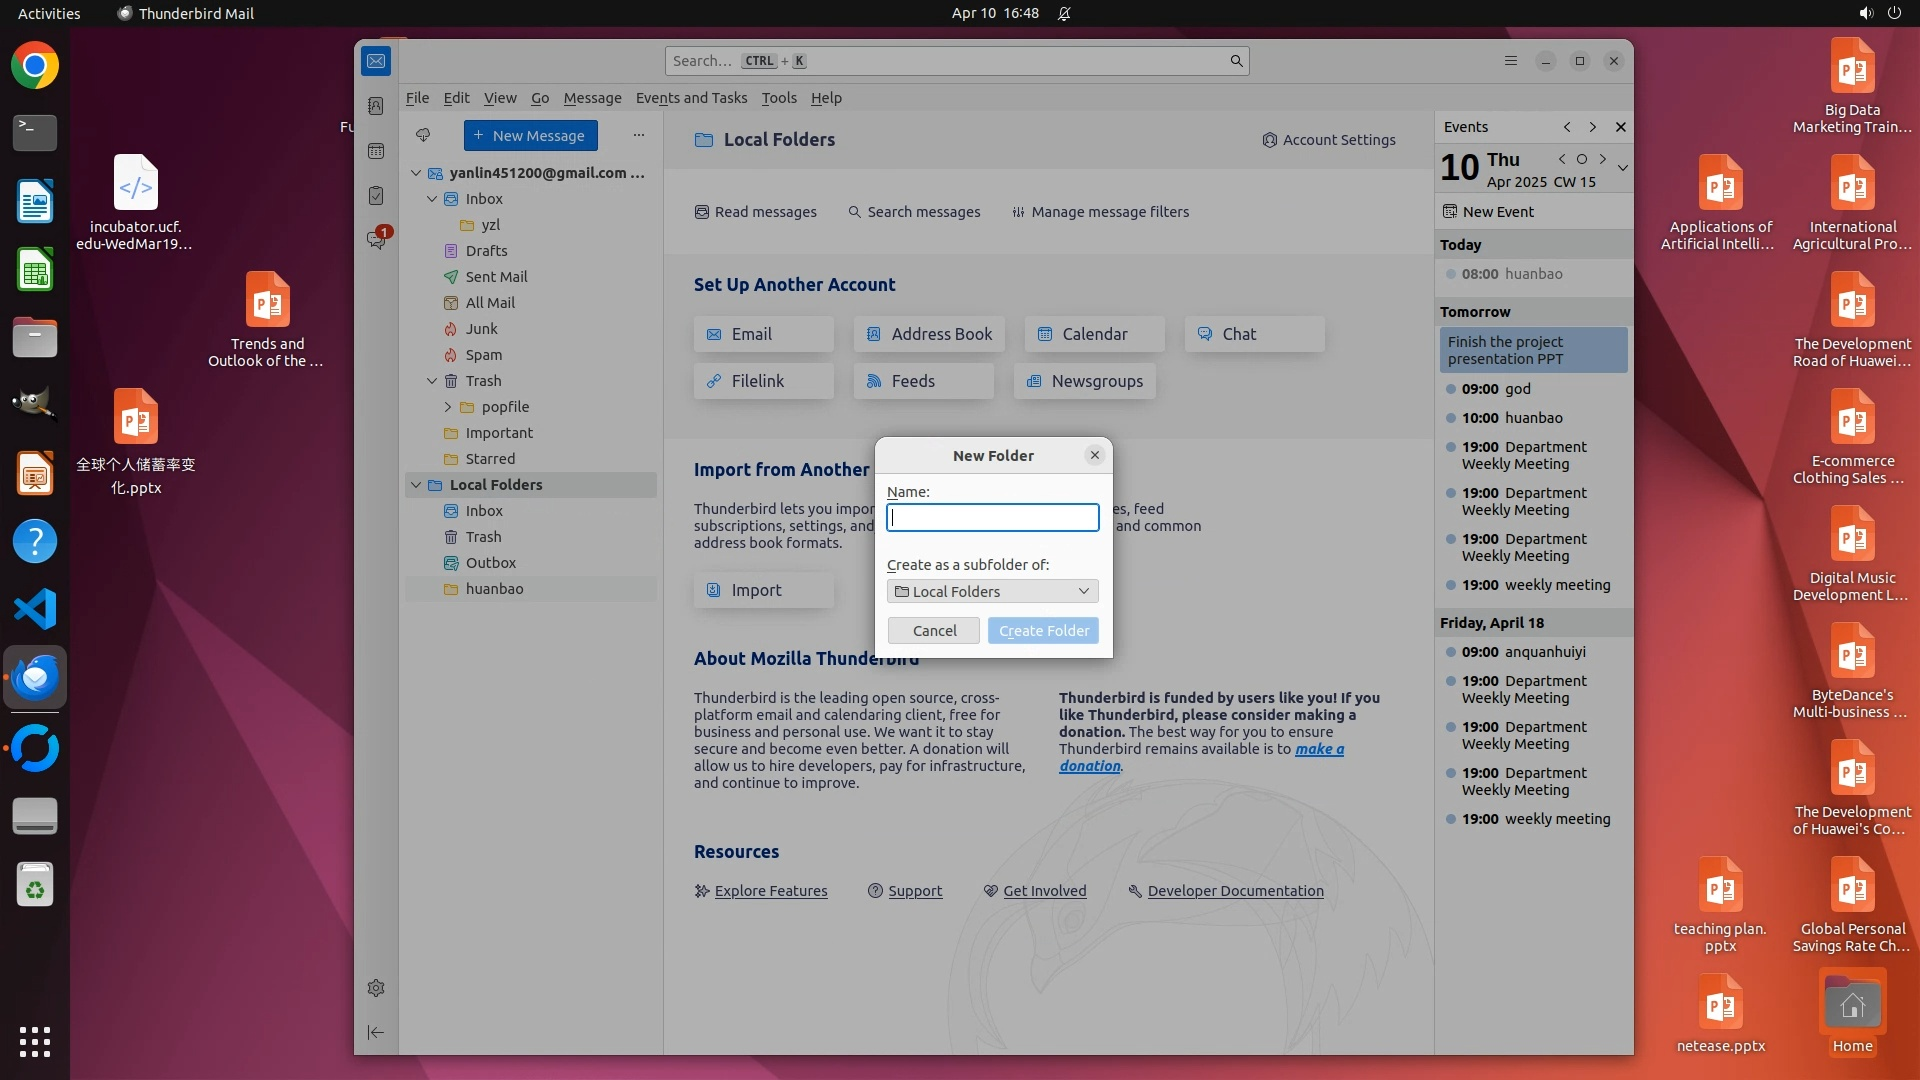Open the Events and Tasks menu
The image size is (1920, 1080).
[691, 98]
